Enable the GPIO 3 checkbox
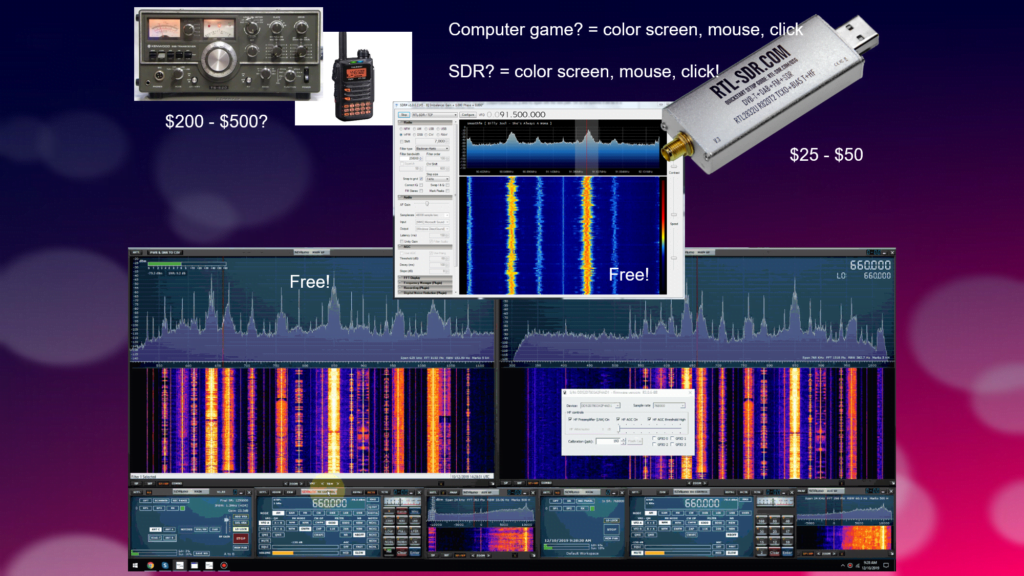 pos(673,444)
